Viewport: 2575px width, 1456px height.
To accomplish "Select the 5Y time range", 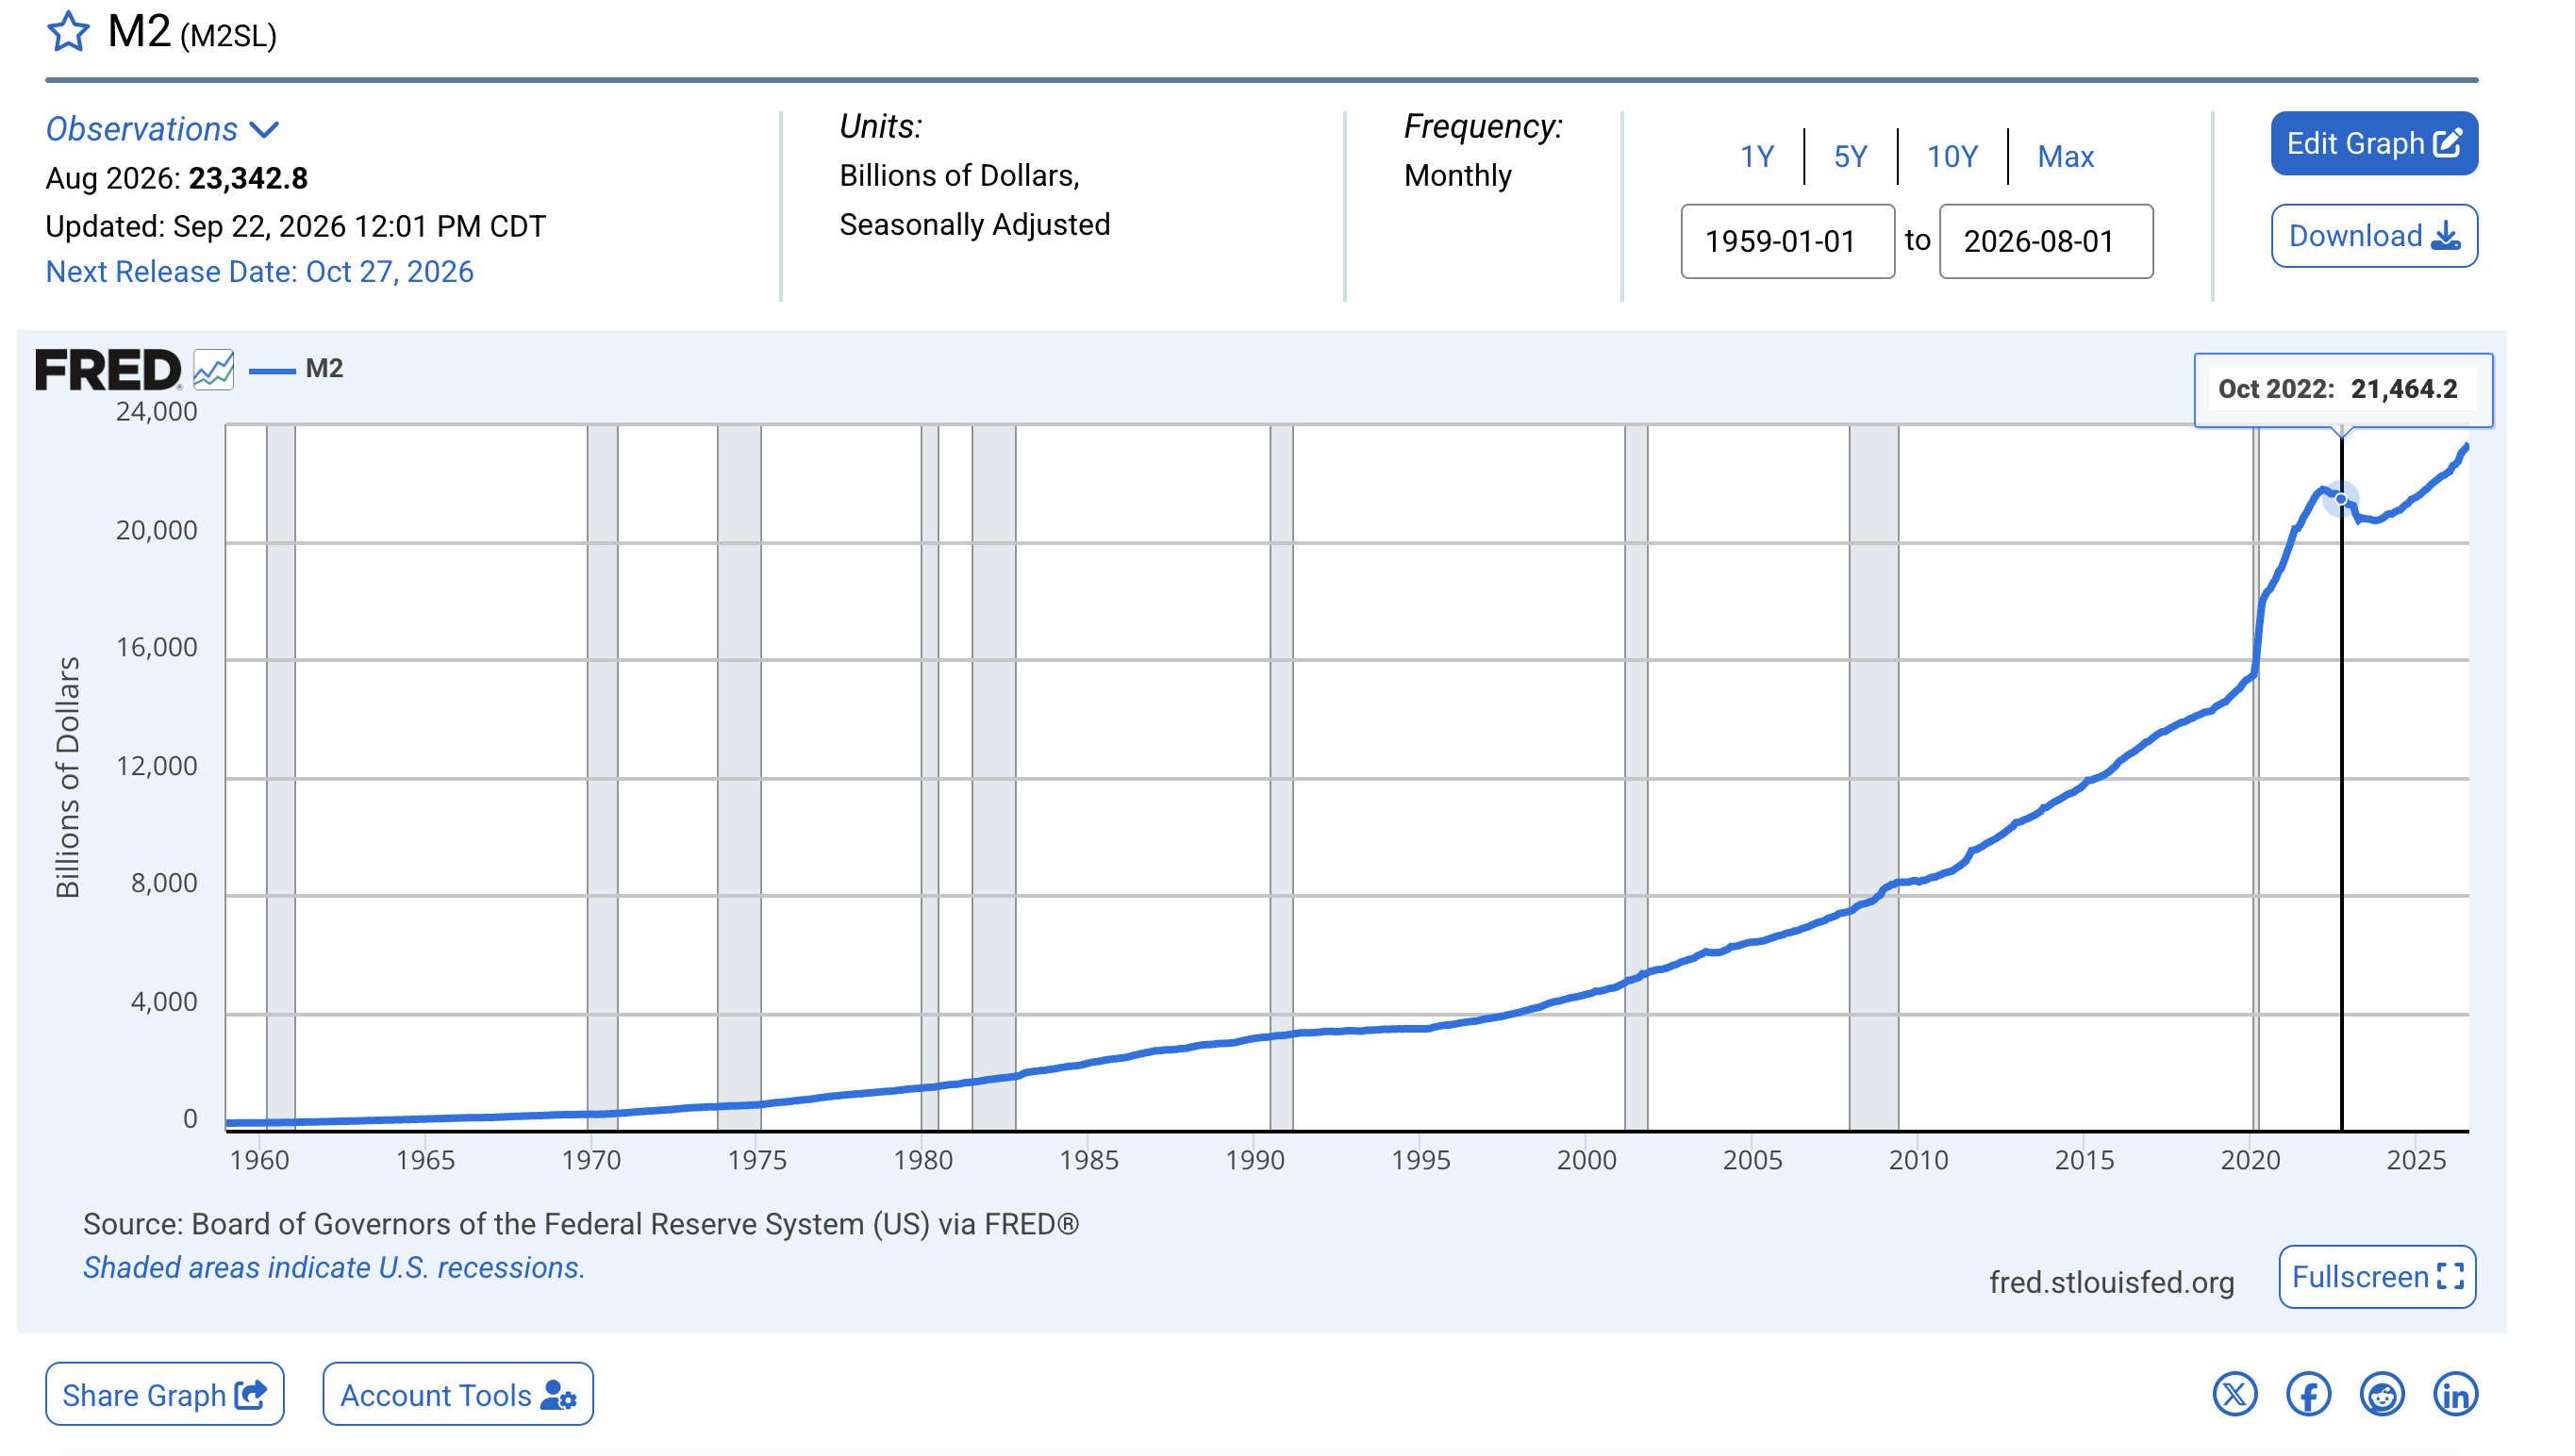I will (1850, 156).
